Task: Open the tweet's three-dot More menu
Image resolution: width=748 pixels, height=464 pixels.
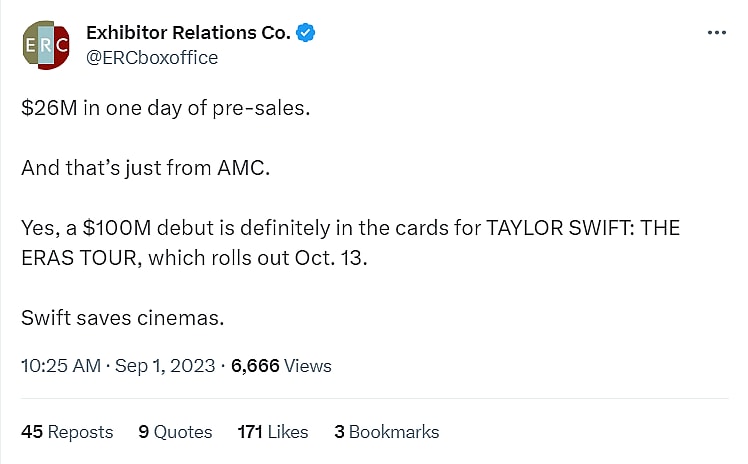Action: 716,32
